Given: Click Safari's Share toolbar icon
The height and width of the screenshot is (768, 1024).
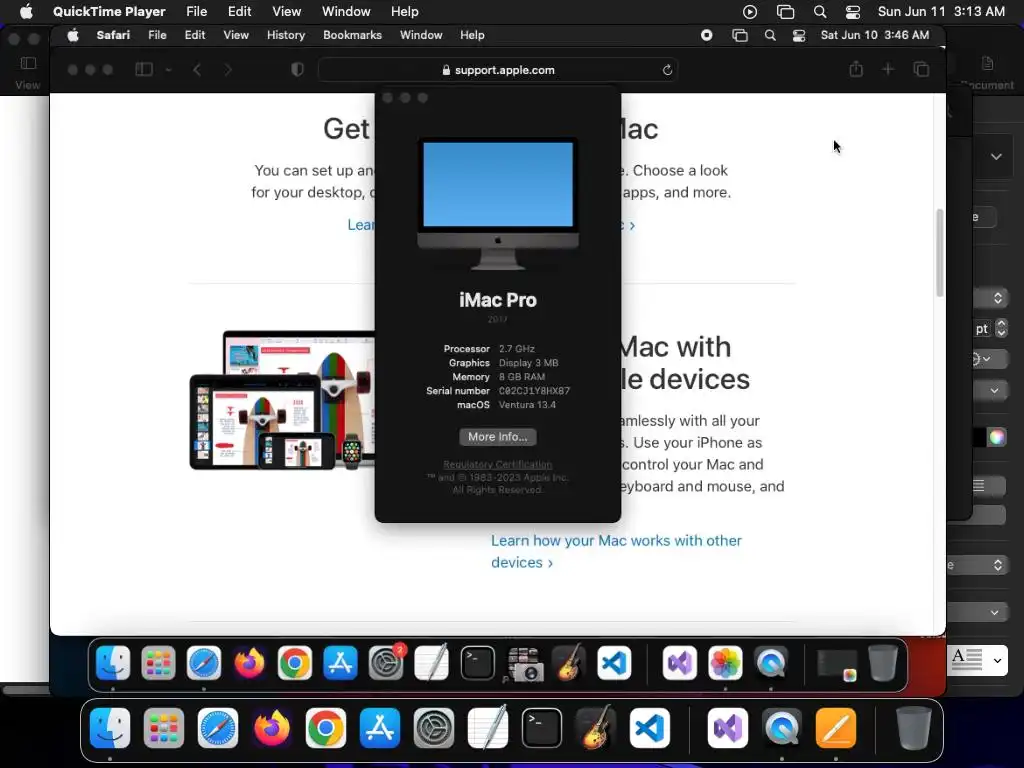Looking at the screenshot, I should click(x=856, y=69).
